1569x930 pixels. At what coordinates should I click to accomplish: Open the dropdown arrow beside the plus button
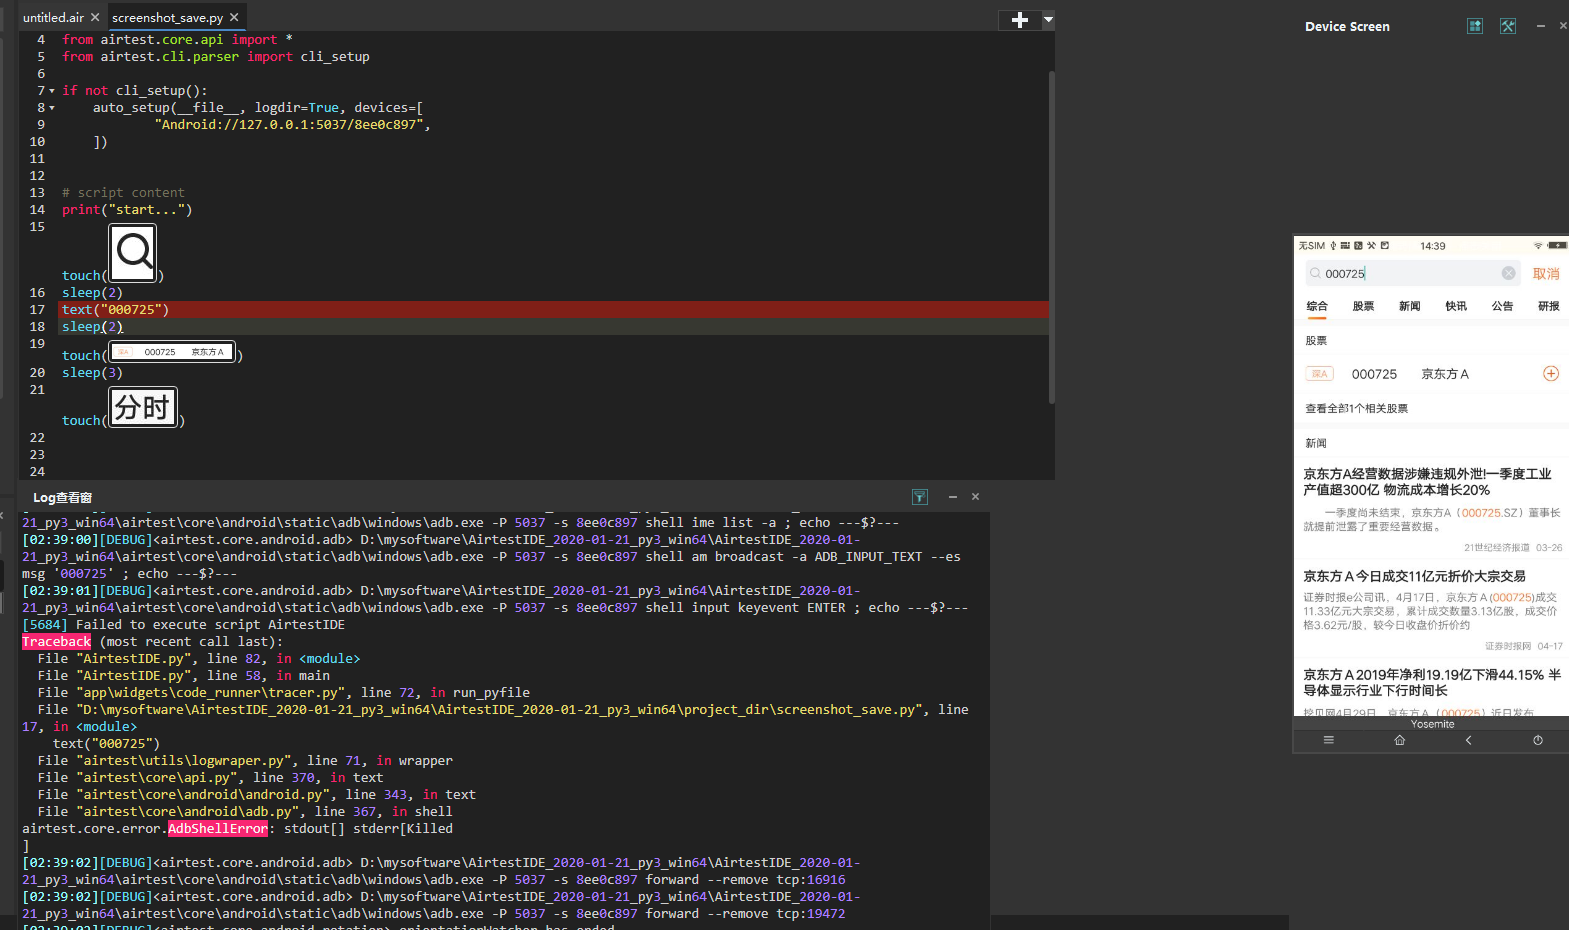point(1048,19)
